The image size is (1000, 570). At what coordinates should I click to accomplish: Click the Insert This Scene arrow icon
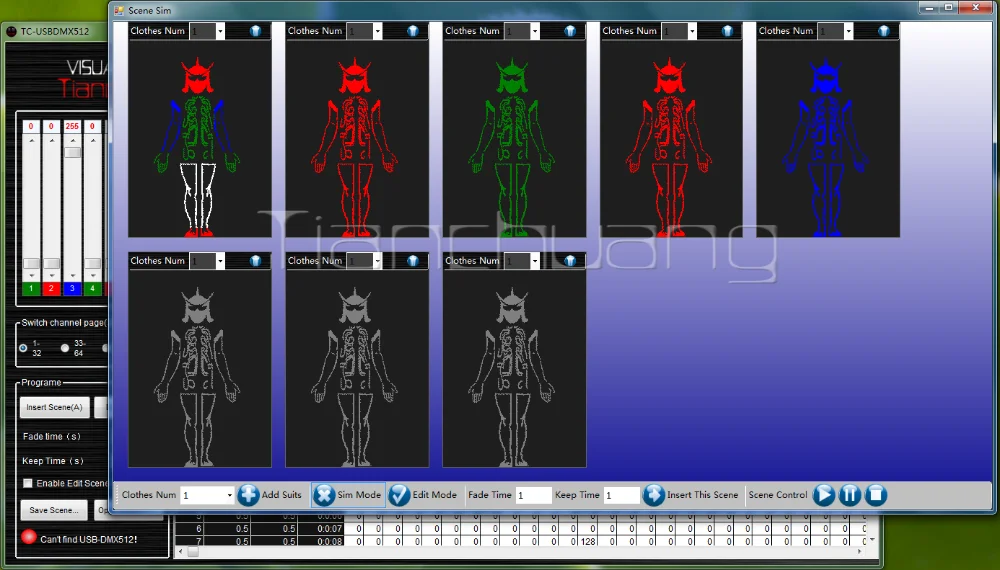(654, 495)
